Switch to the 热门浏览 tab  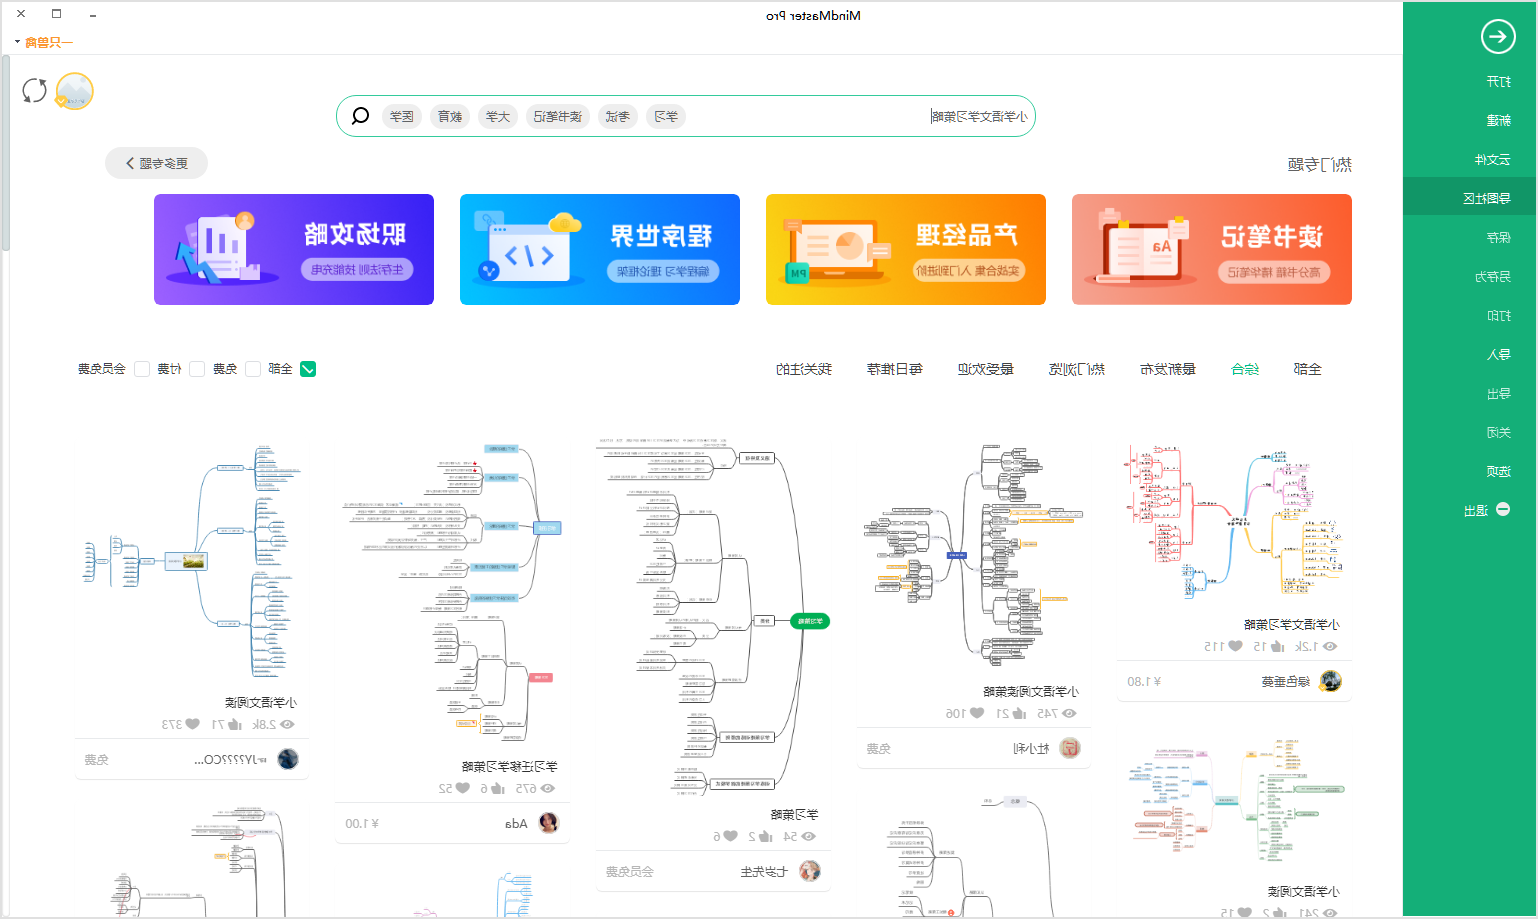point(1077,369)
